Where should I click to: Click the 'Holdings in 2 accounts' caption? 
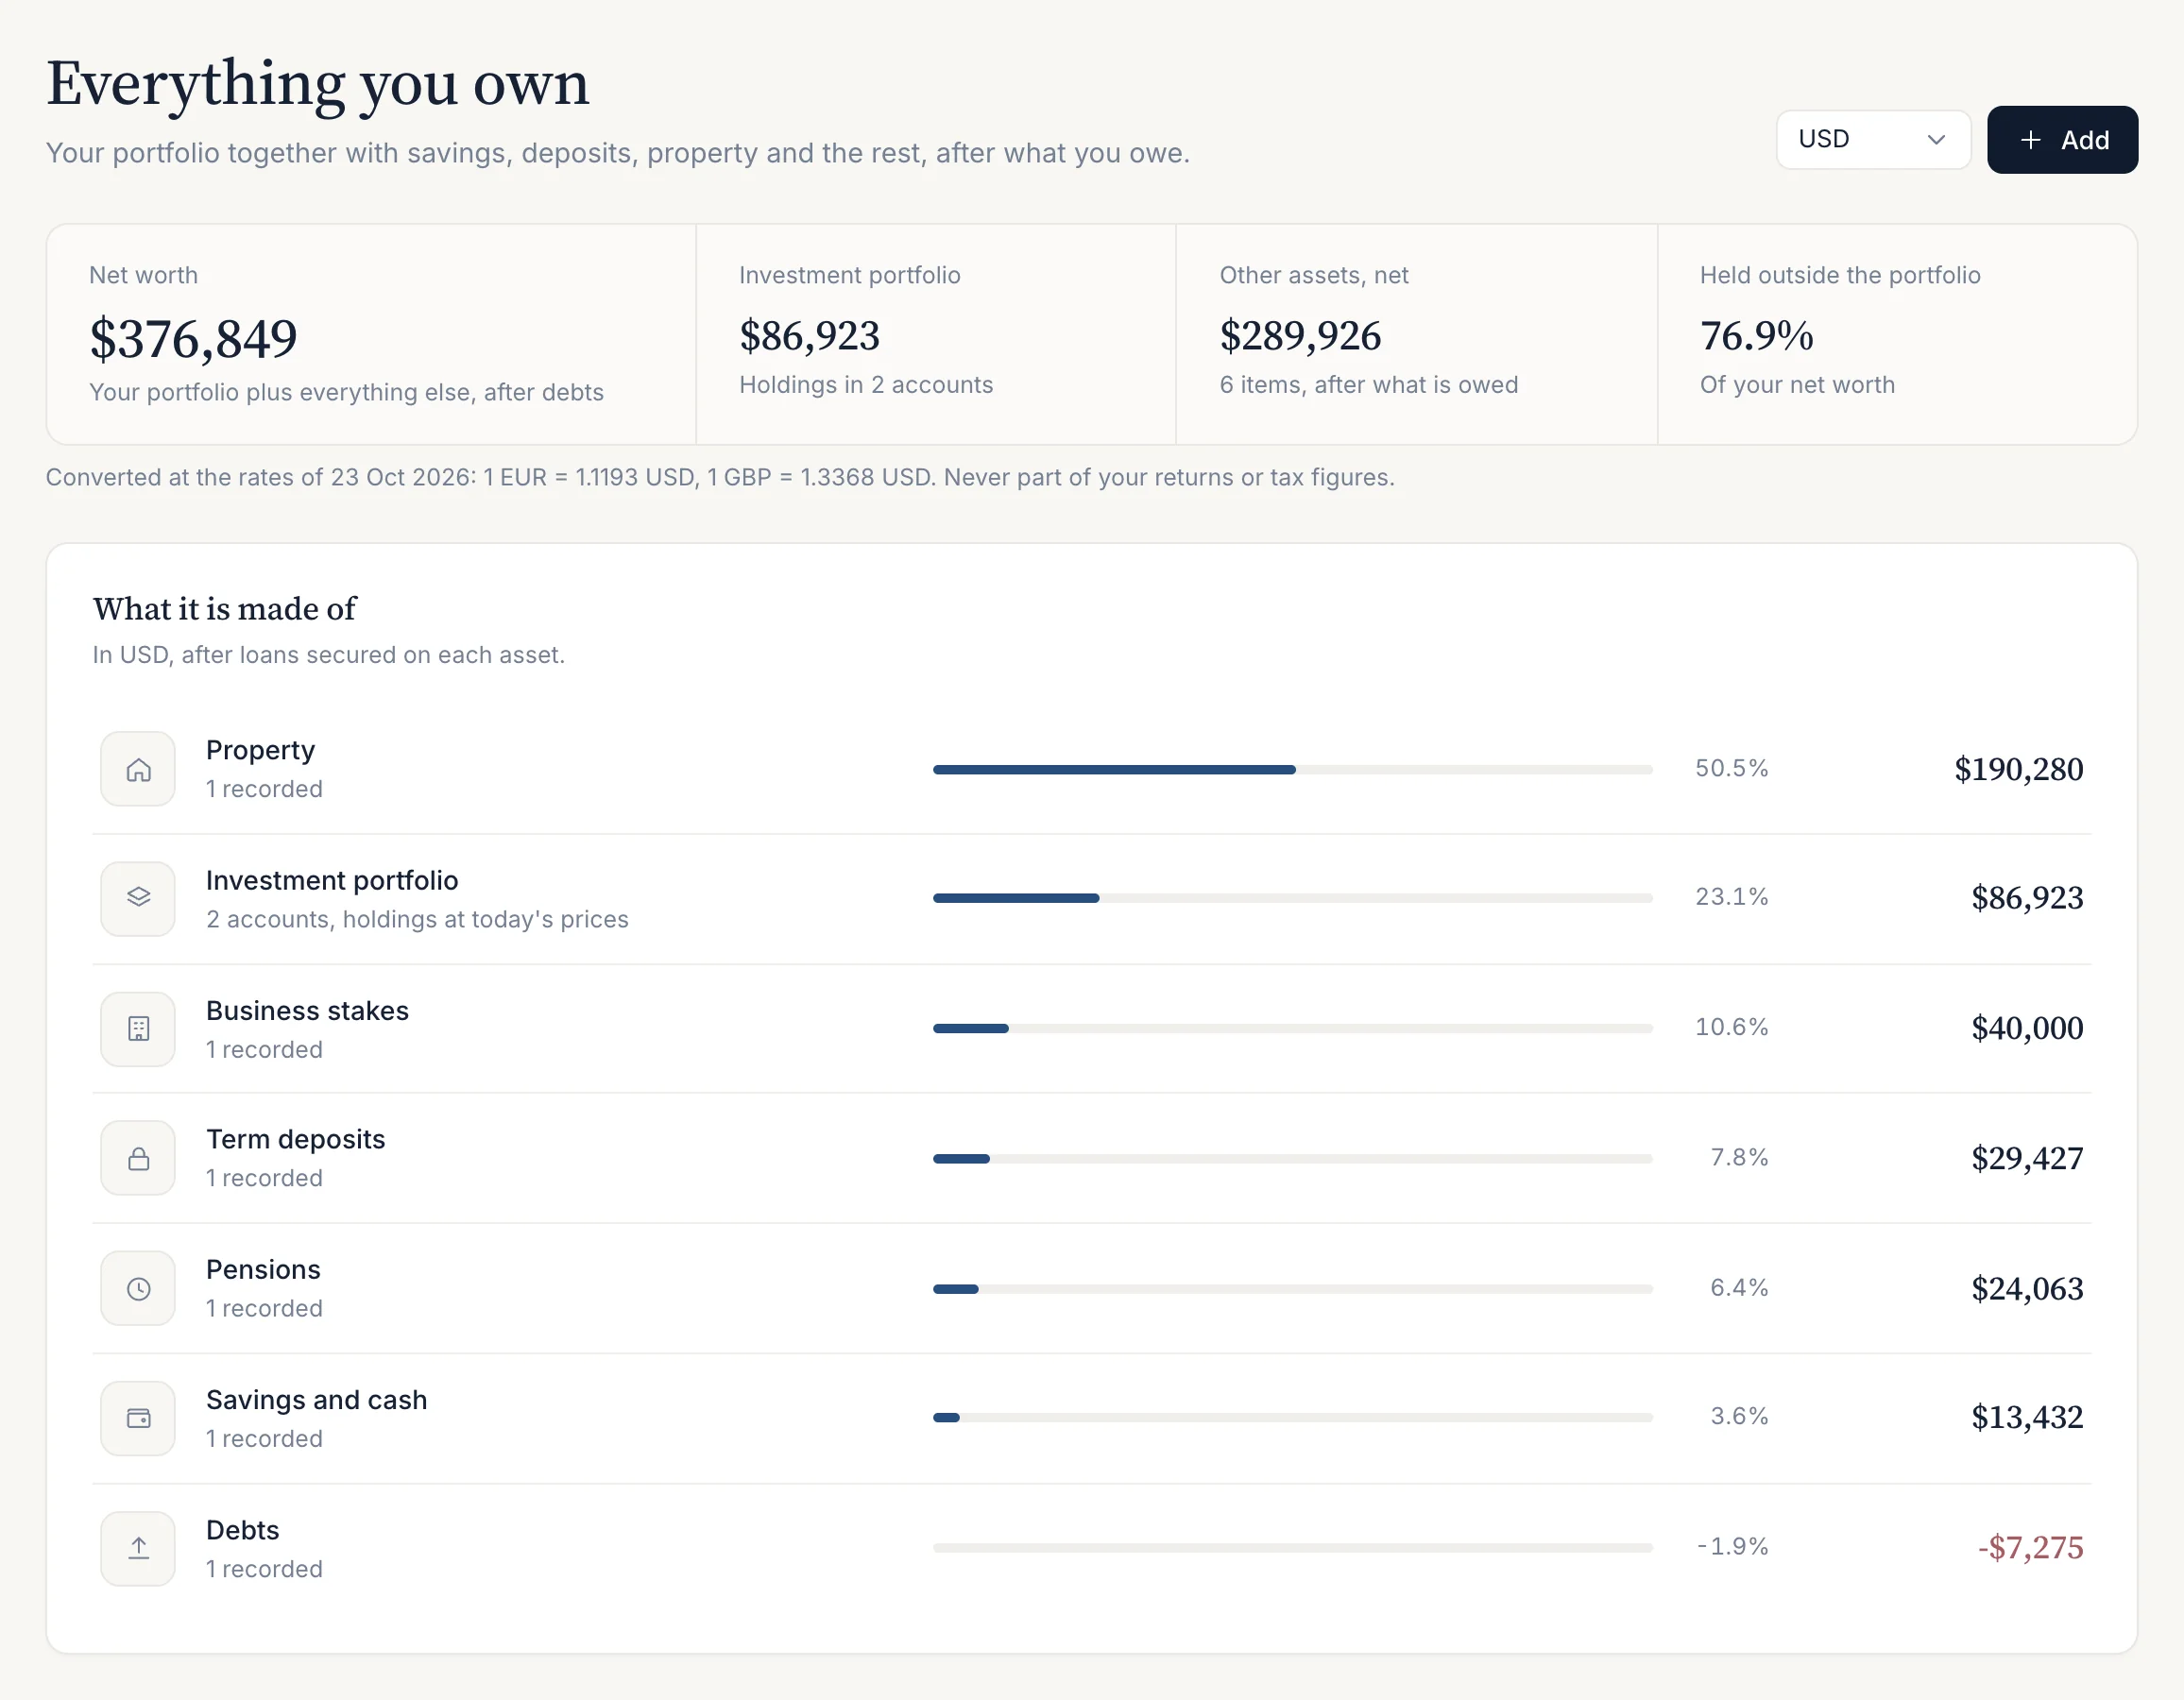tap(866, 385)
